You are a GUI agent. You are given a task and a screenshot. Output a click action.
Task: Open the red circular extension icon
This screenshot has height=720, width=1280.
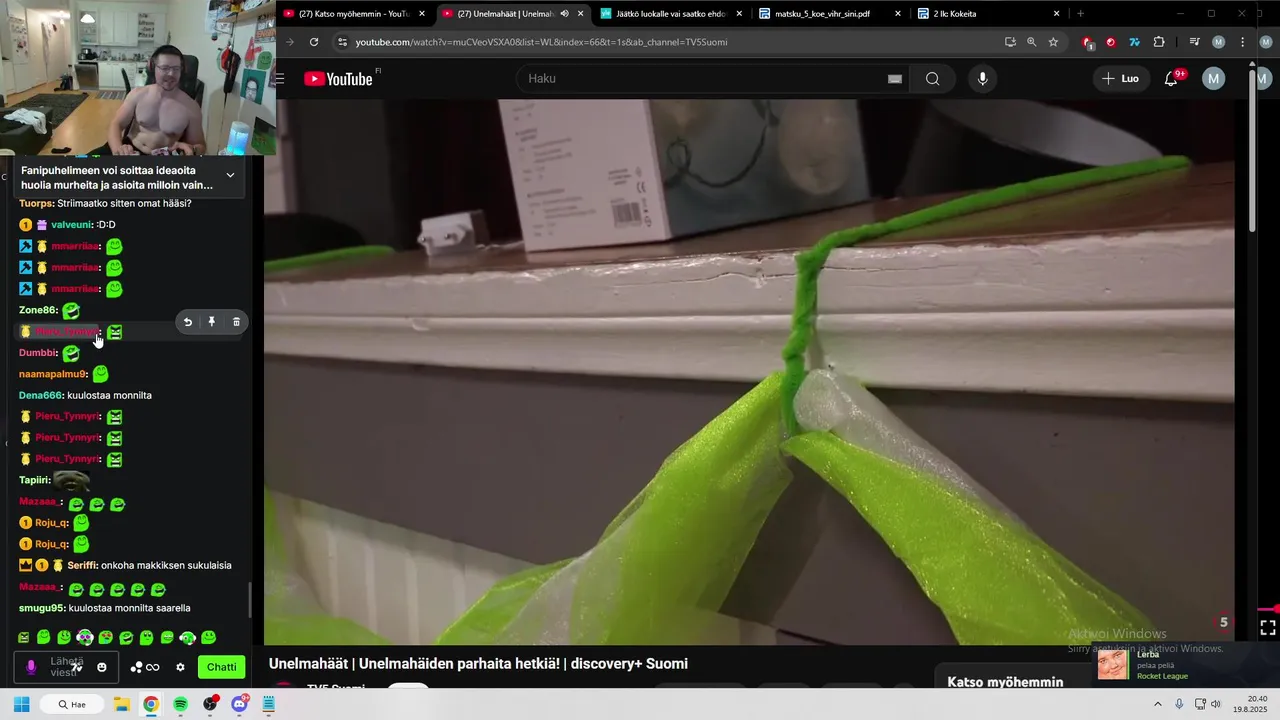(1111, 42)
